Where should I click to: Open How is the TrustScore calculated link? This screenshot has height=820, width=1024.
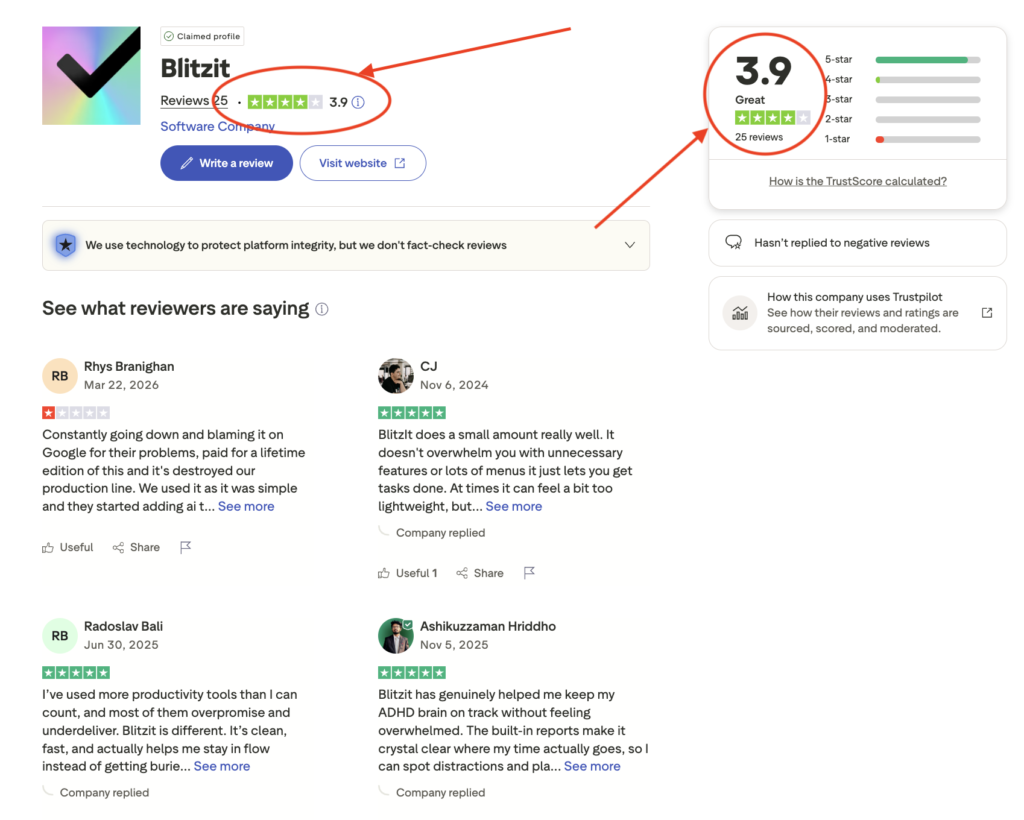point(857,181)
